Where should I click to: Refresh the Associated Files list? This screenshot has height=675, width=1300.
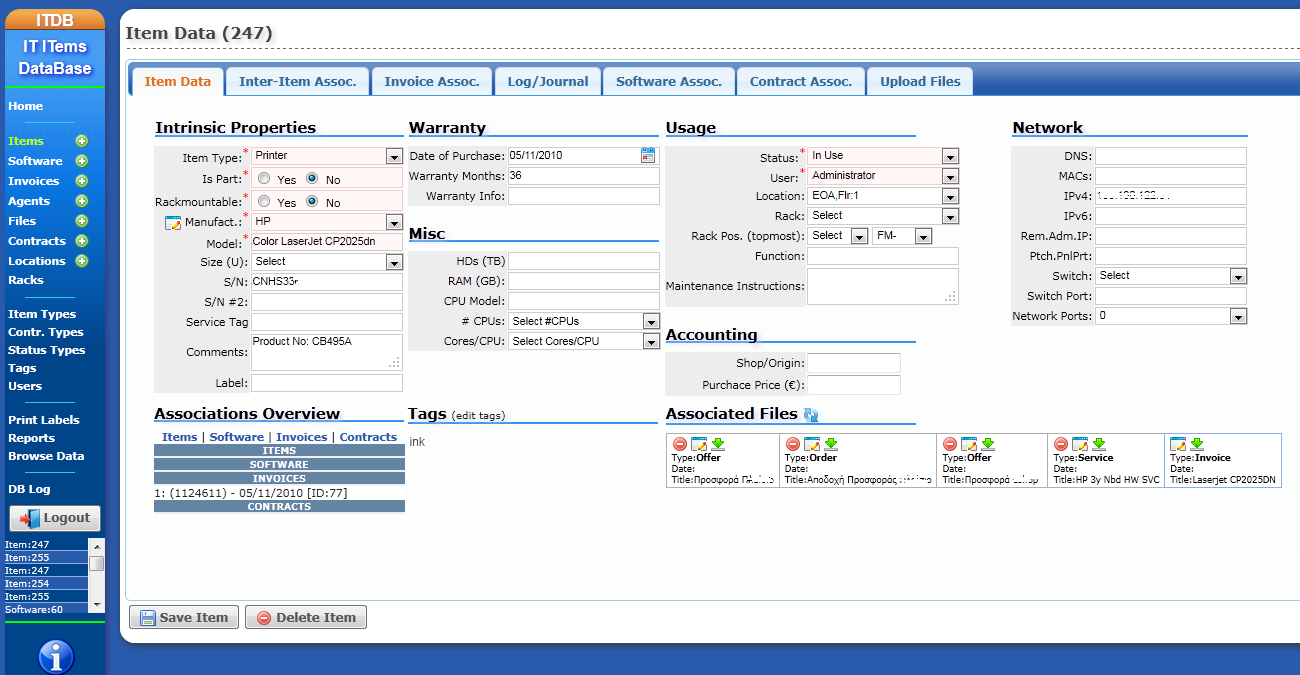coord(810,415)
